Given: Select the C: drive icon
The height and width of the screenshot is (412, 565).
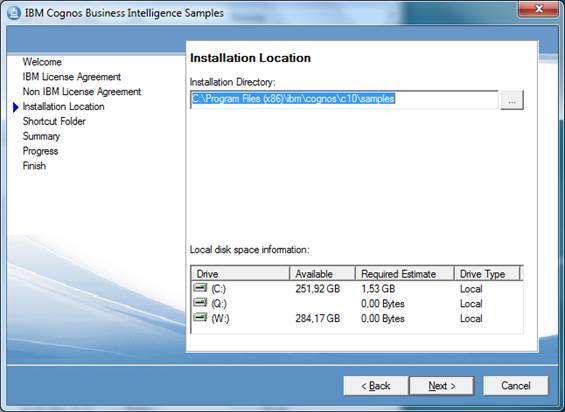Looking at the screenshot, I should 200,288.
